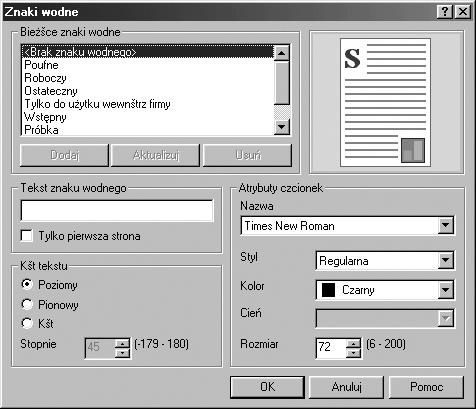Open the Nazwa font dropdown
This screenshot has height=409, width=476.
tap(446, 226)
